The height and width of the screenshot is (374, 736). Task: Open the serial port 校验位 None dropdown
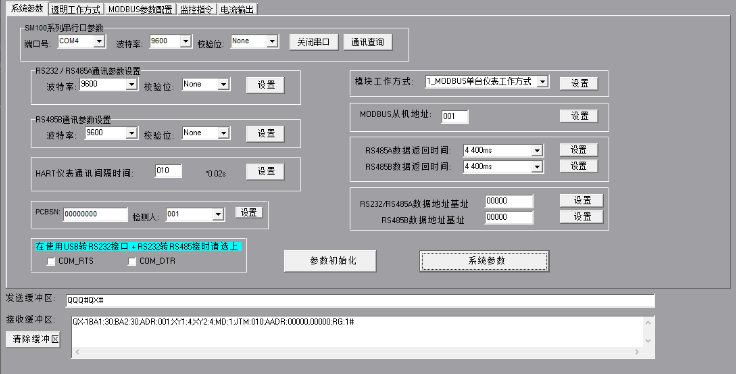272,41
